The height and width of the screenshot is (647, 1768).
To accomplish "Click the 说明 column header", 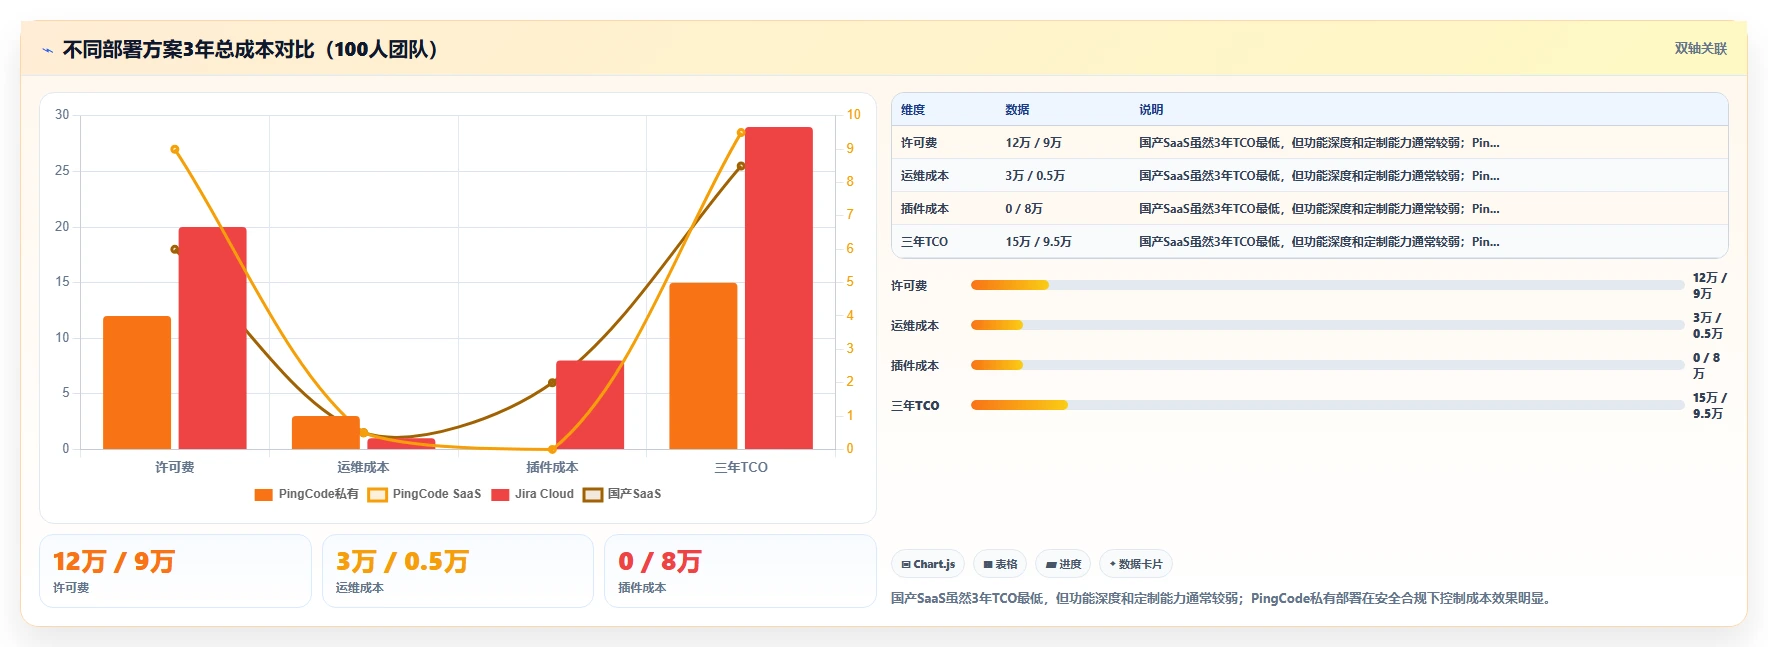I will point(1151,110).
